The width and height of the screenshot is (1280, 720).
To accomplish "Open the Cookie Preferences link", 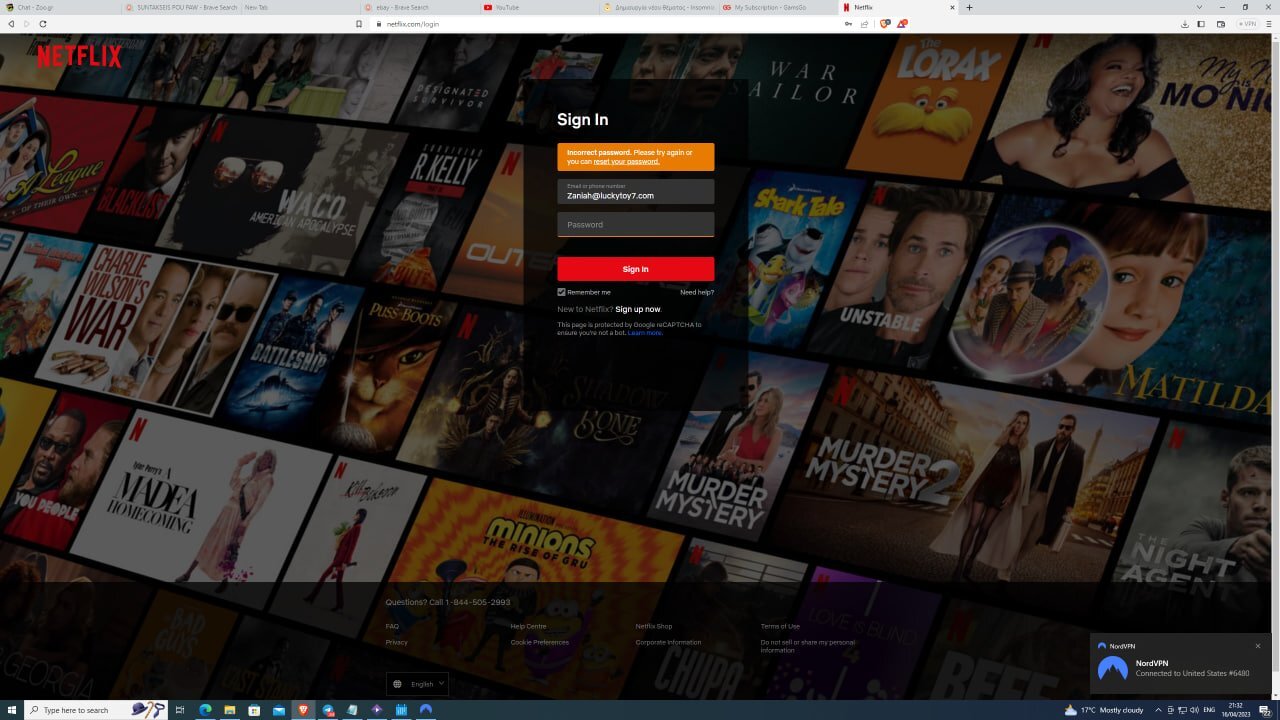I will click(539, 642).
